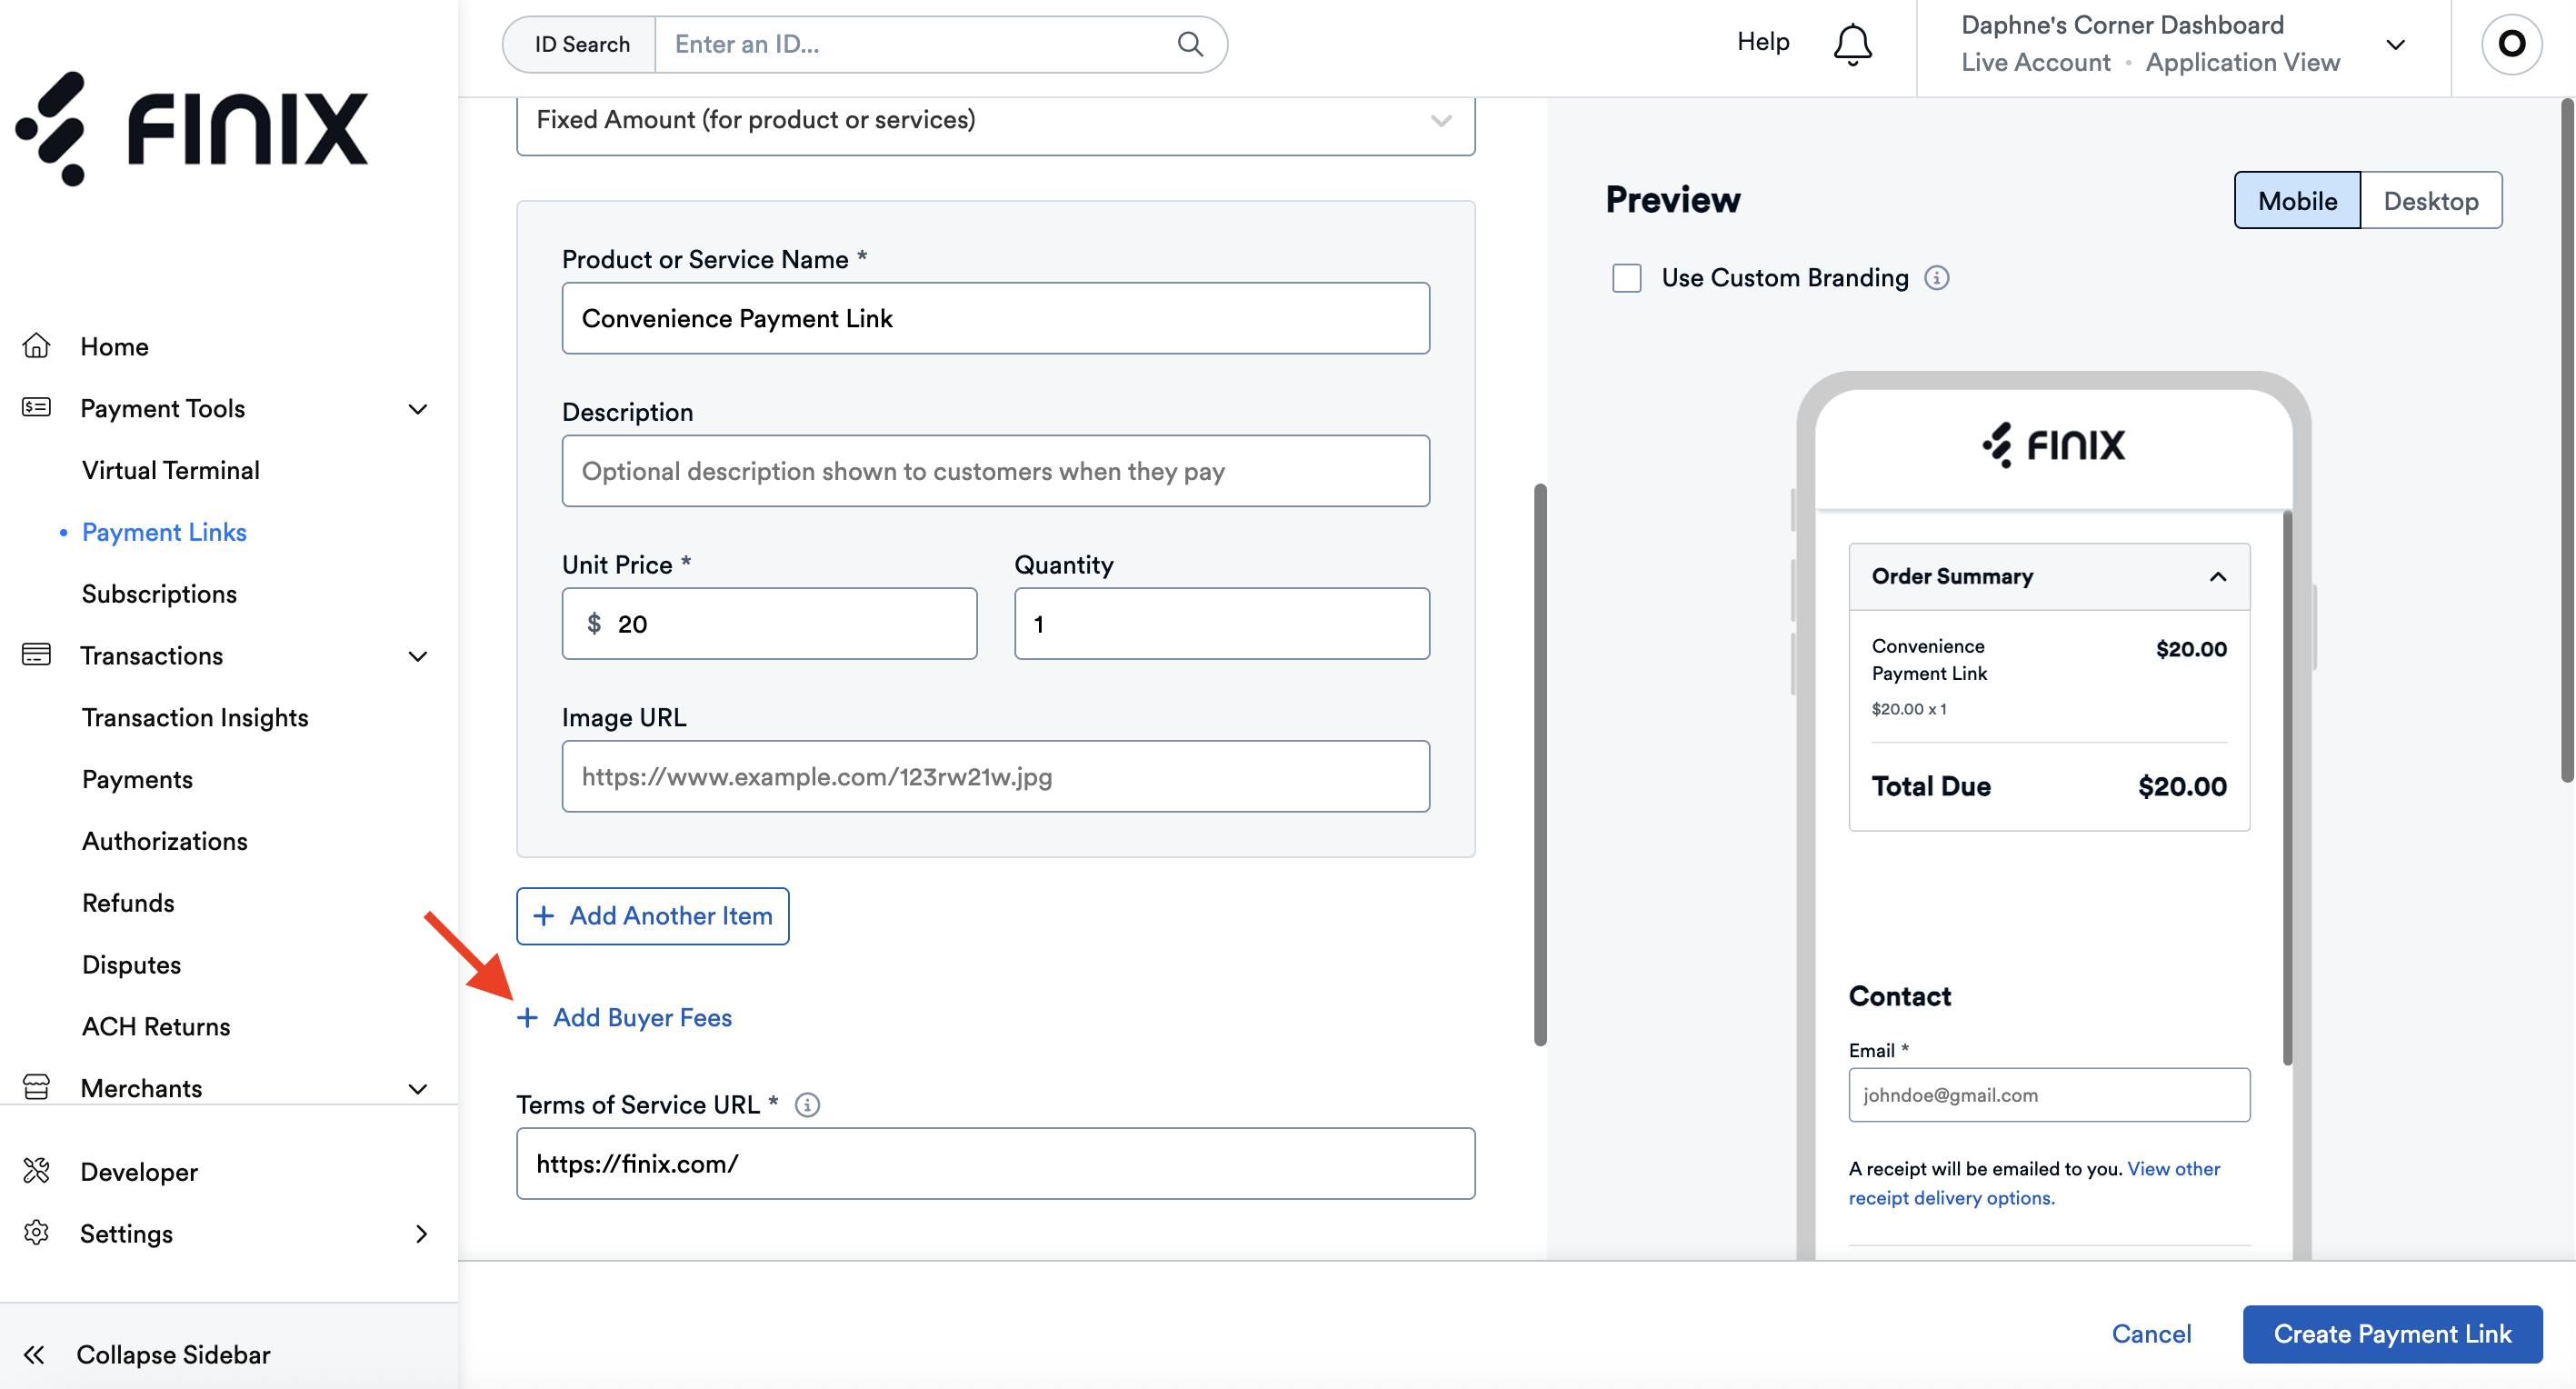
Task: Open the user profile avatar
Action: point(2511,43)
